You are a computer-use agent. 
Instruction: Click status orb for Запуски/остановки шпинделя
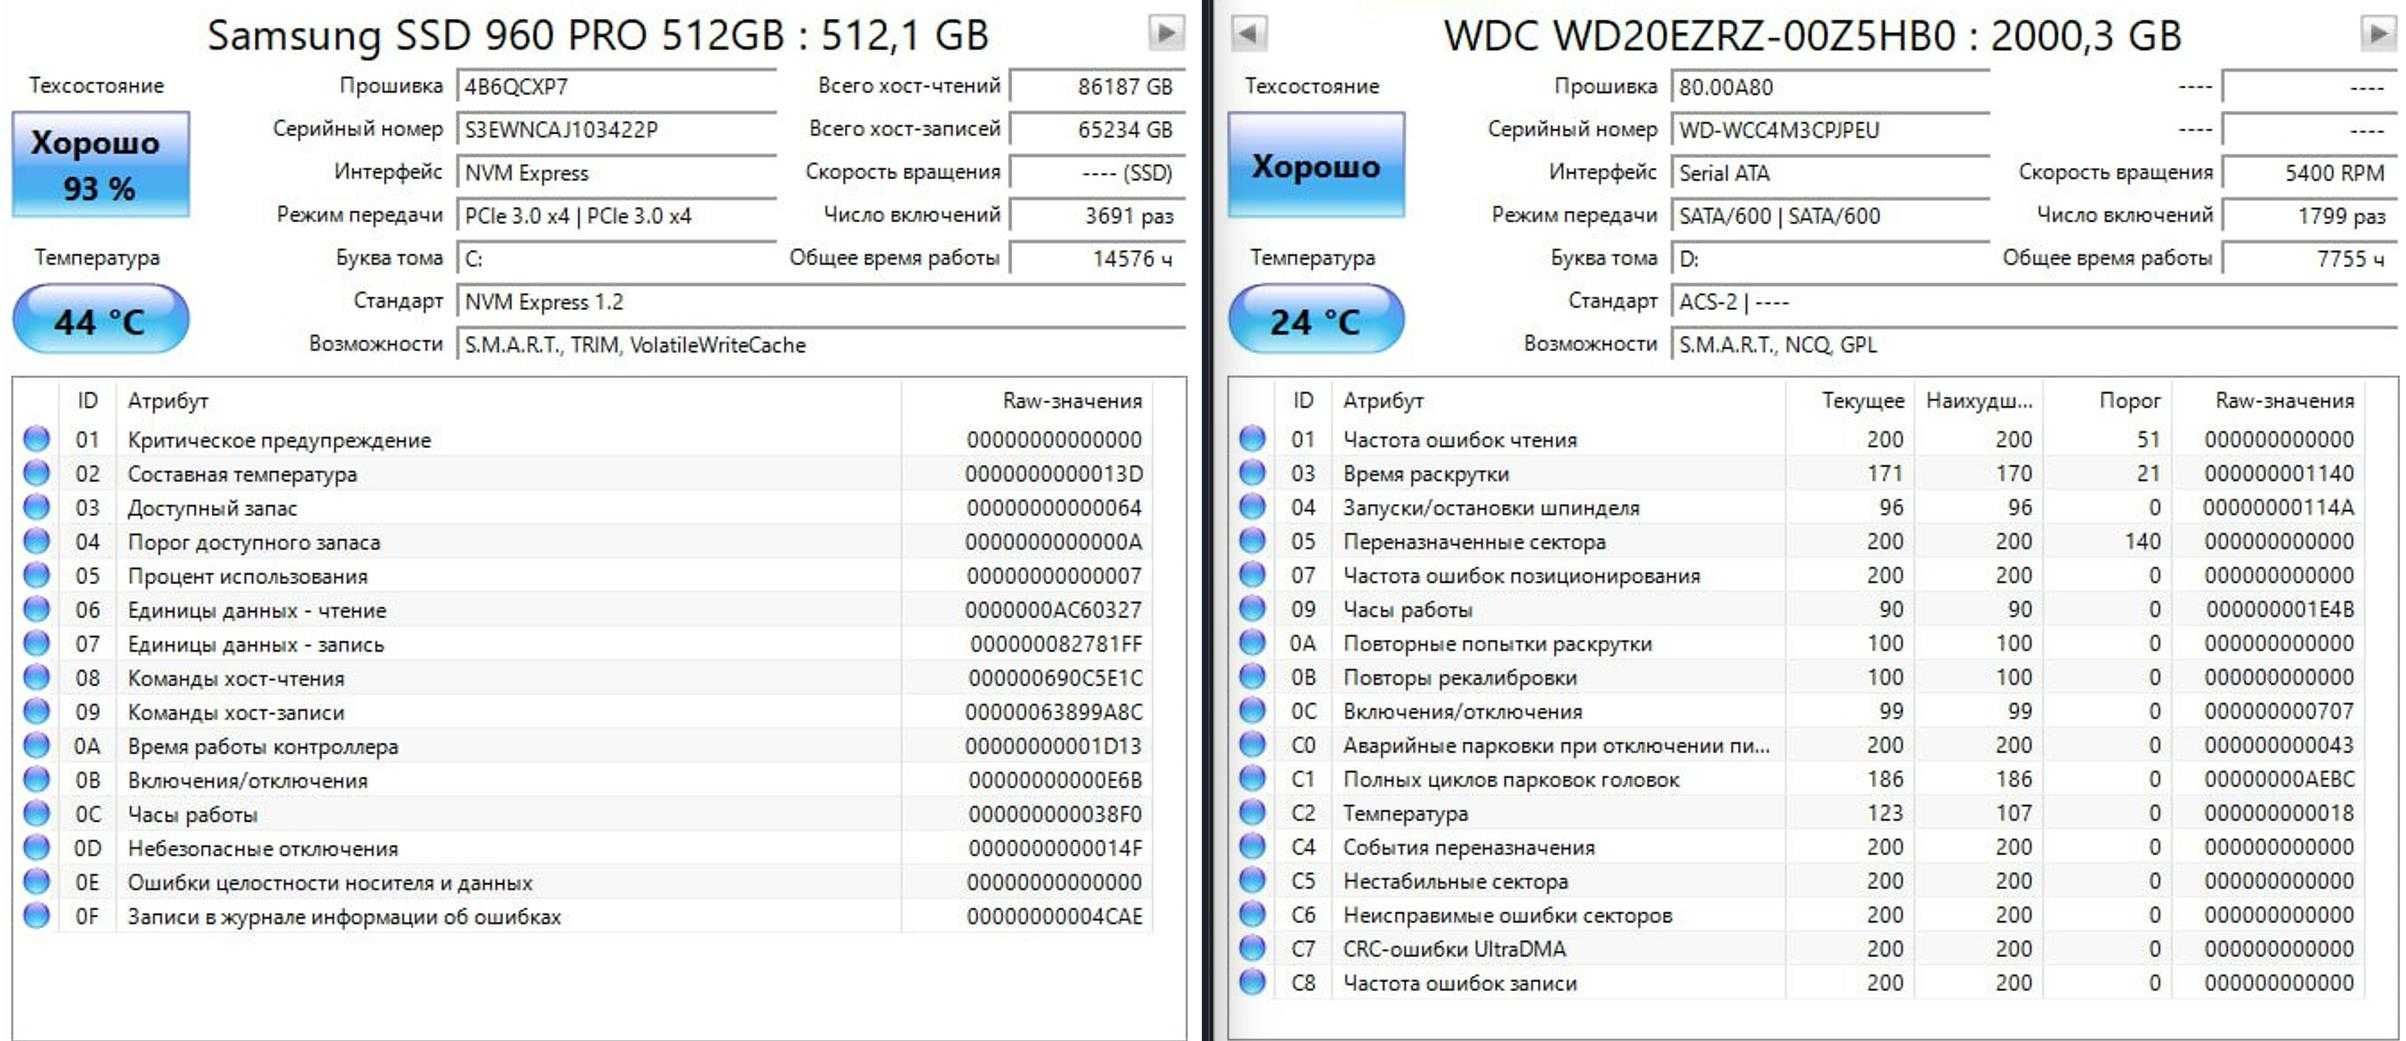[1252, 506]
